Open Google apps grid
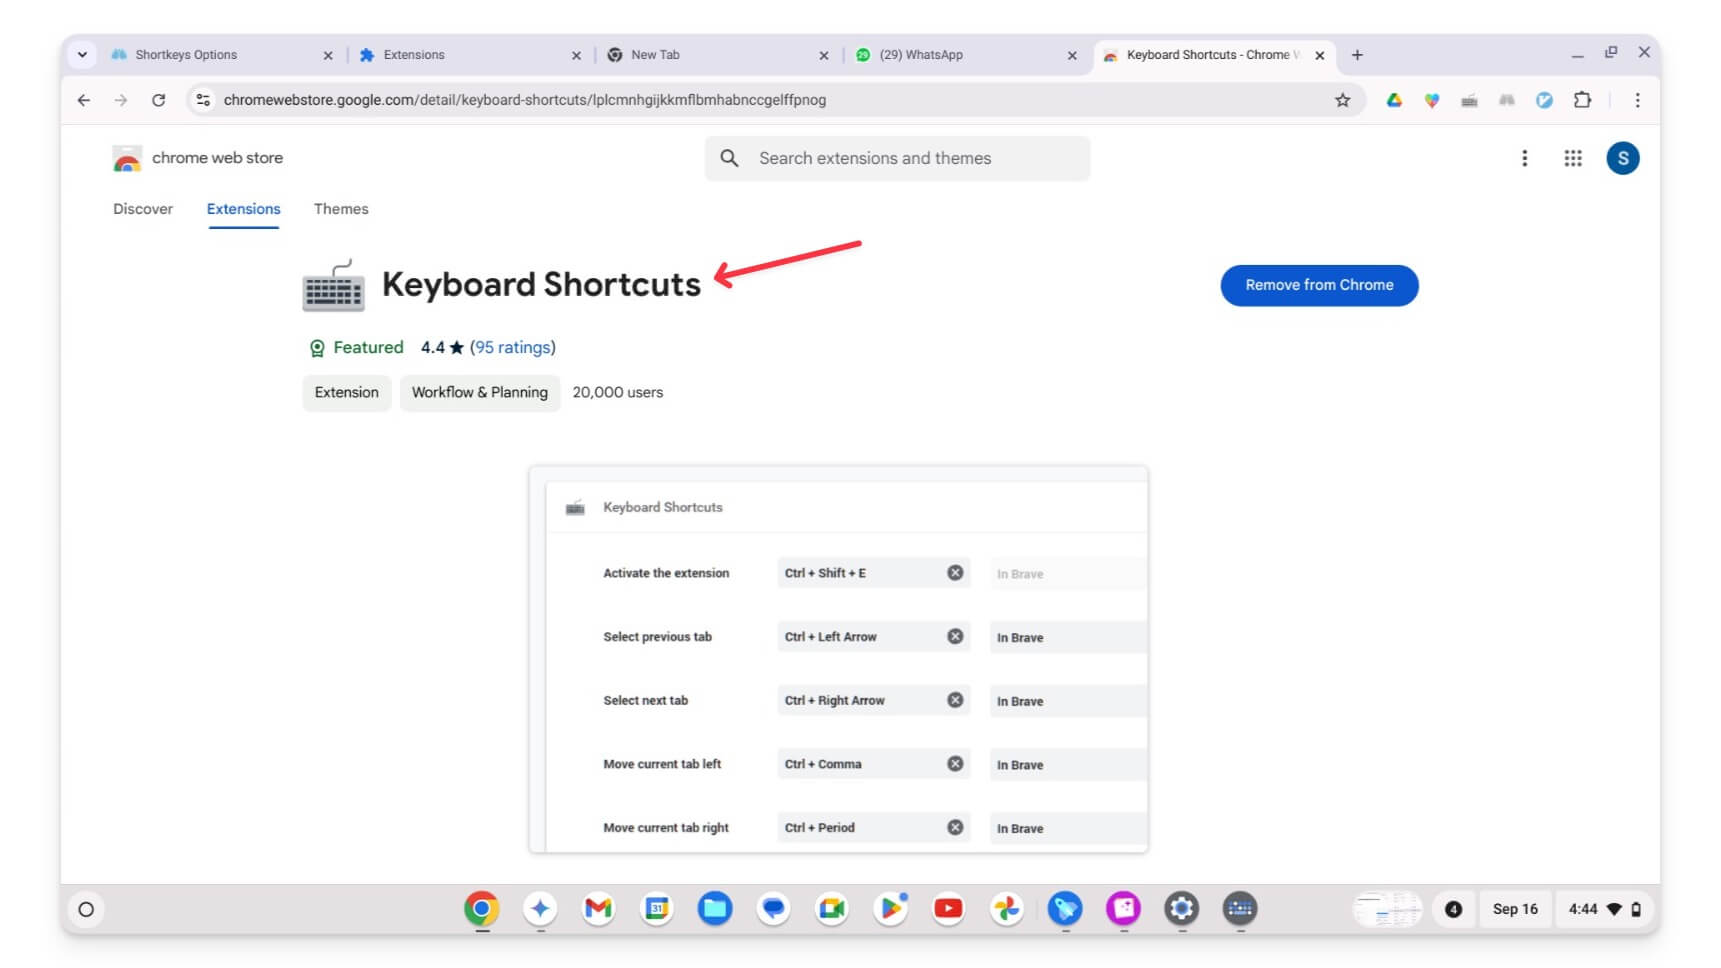The height and width of the screenshot is (968, 1721). [1573, 158]
